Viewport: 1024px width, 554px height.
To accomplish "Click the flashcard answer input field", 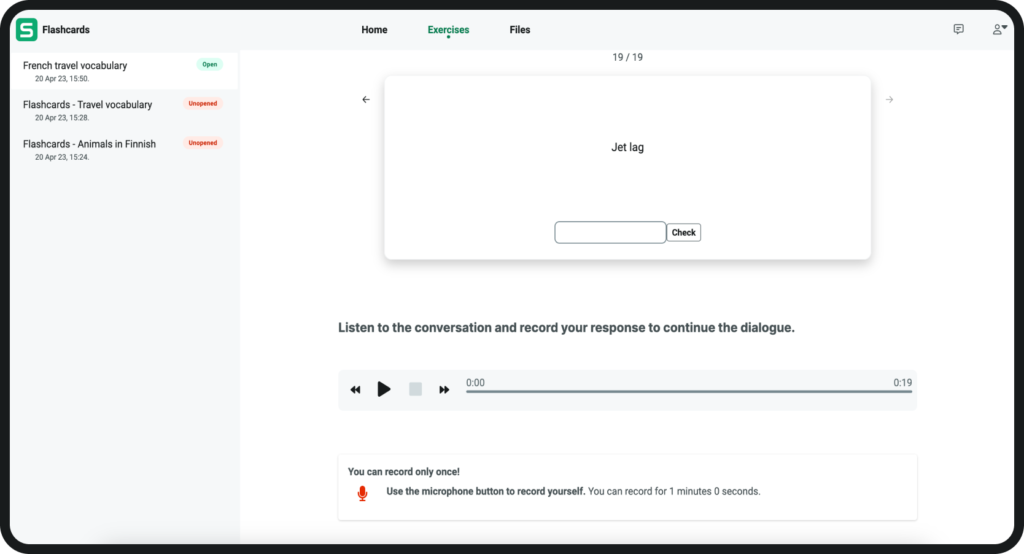I will point(610,233).
